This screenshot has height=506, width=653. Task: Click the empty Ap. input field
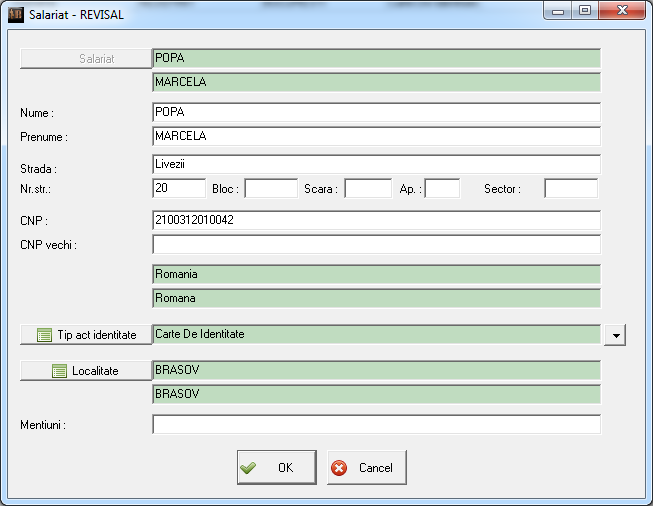(x=442, y=188)
